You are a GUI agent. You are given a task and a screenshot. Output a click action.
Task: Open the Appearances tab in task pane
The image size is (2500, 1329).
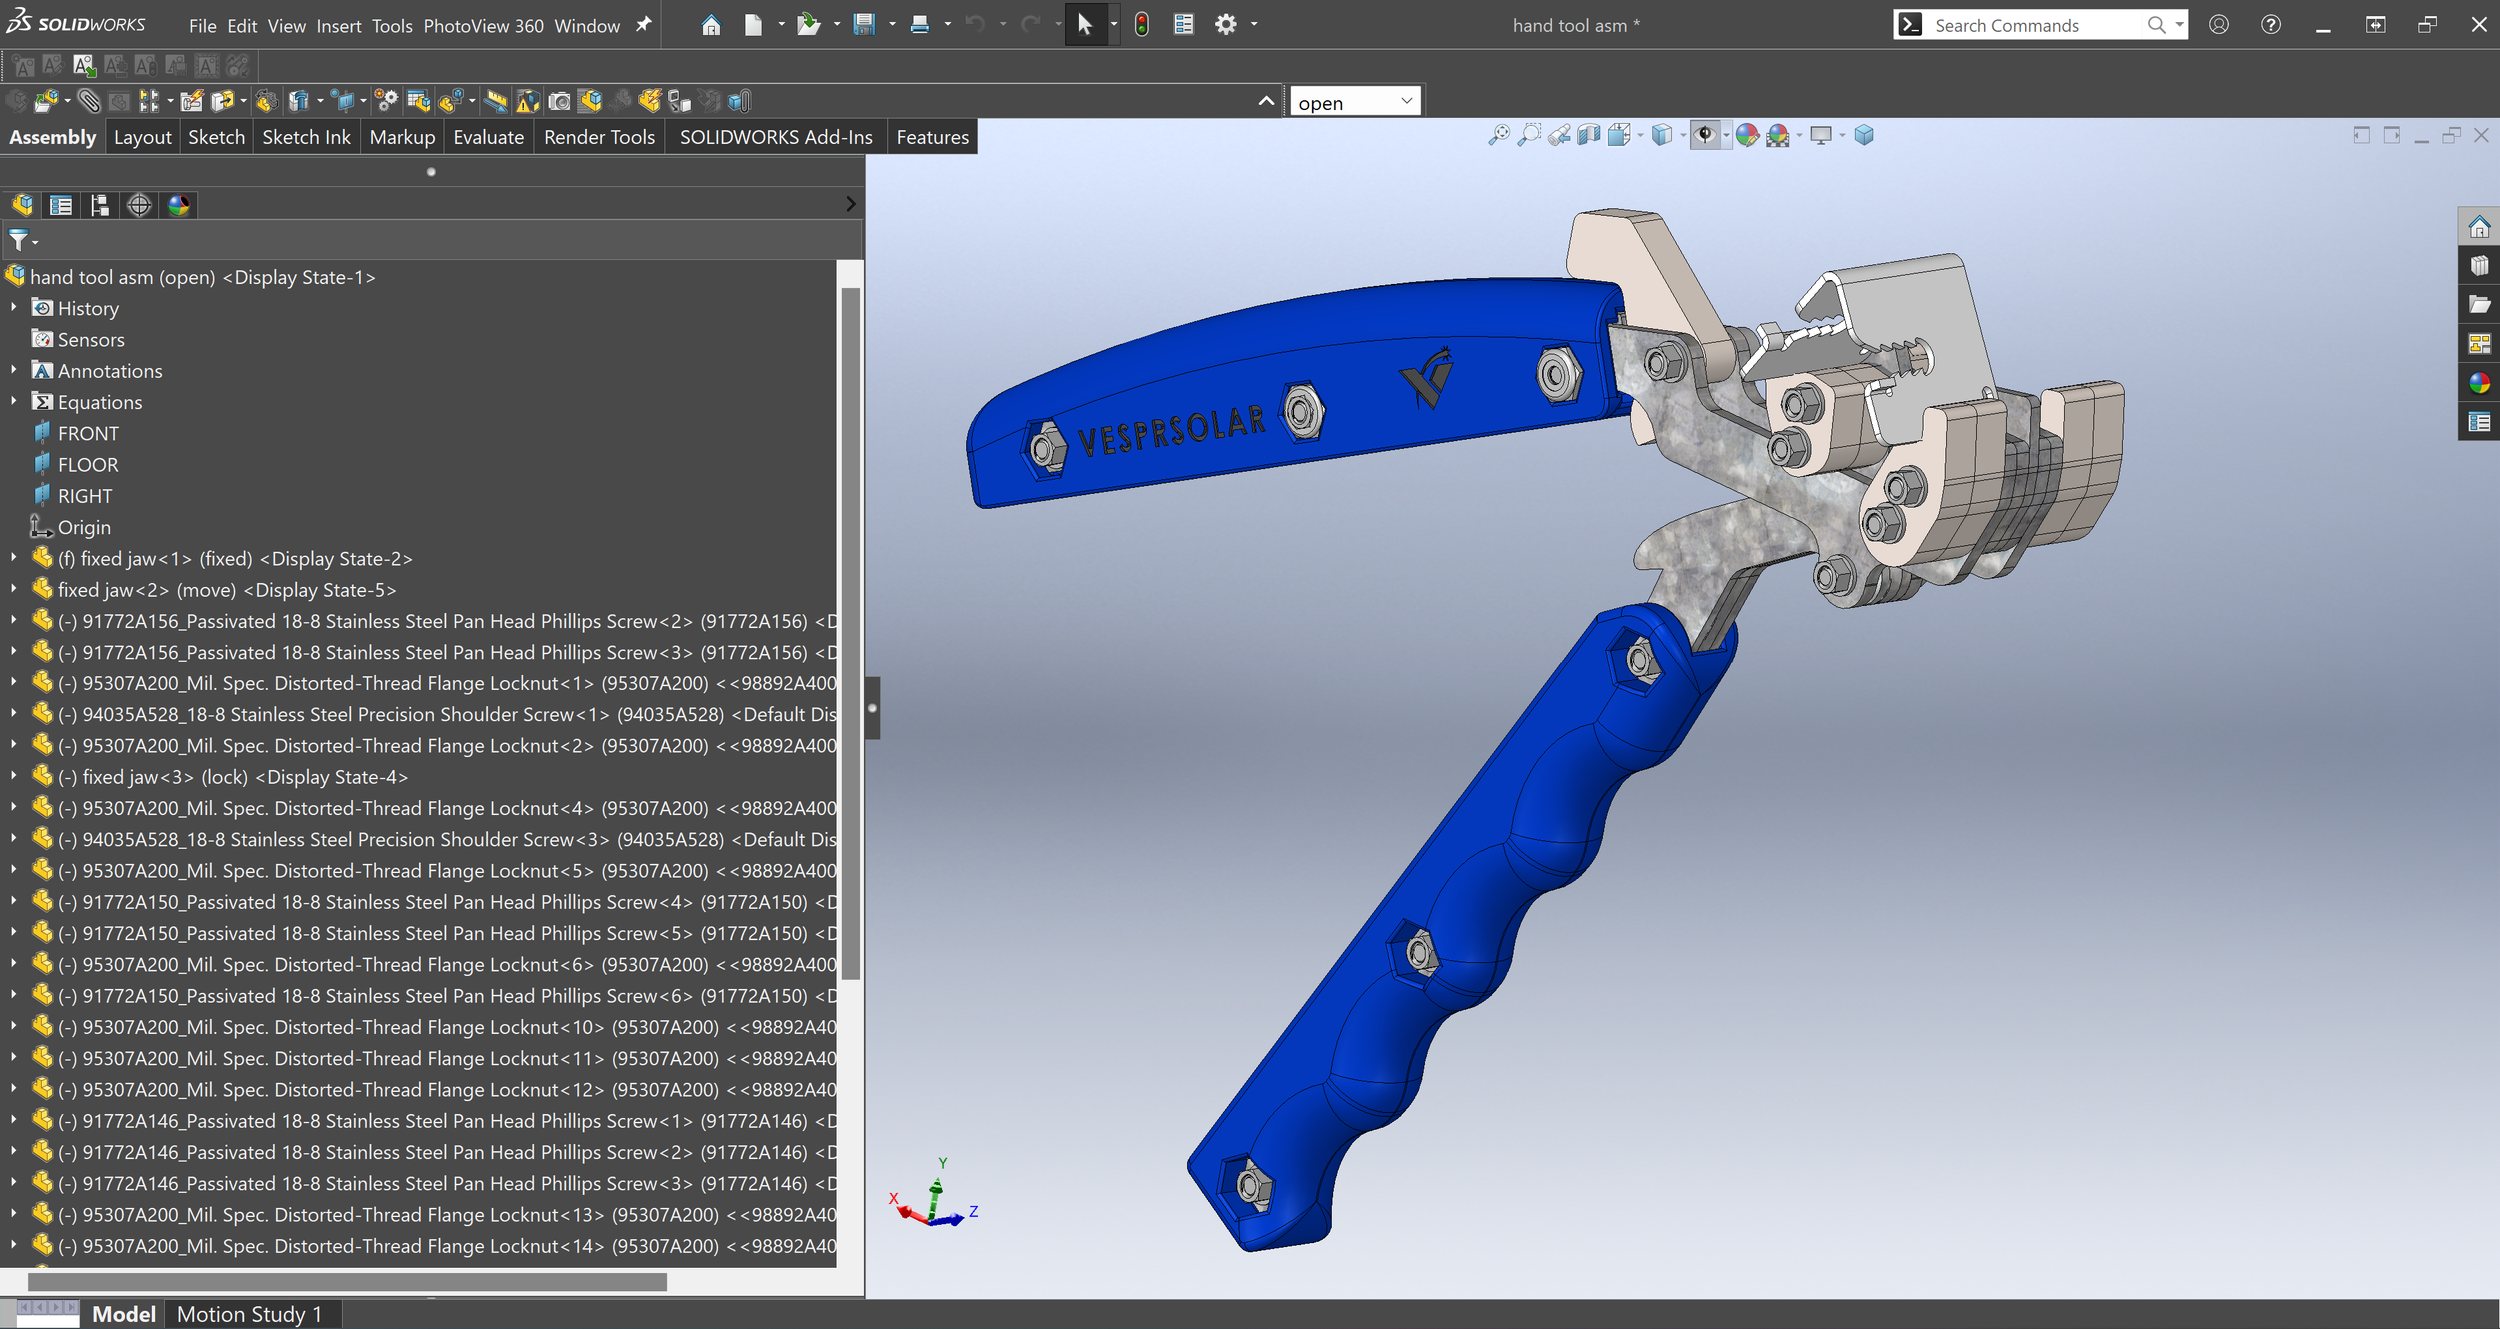click(2479, 384)
